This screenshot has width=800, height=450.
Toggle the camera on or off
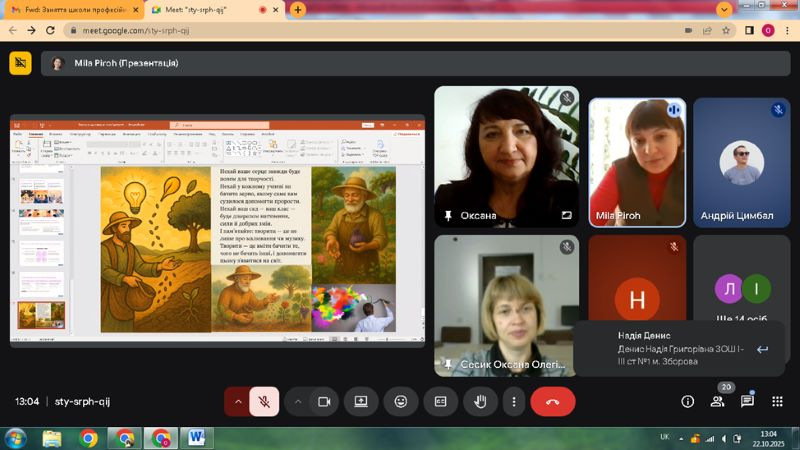[323, 401]
